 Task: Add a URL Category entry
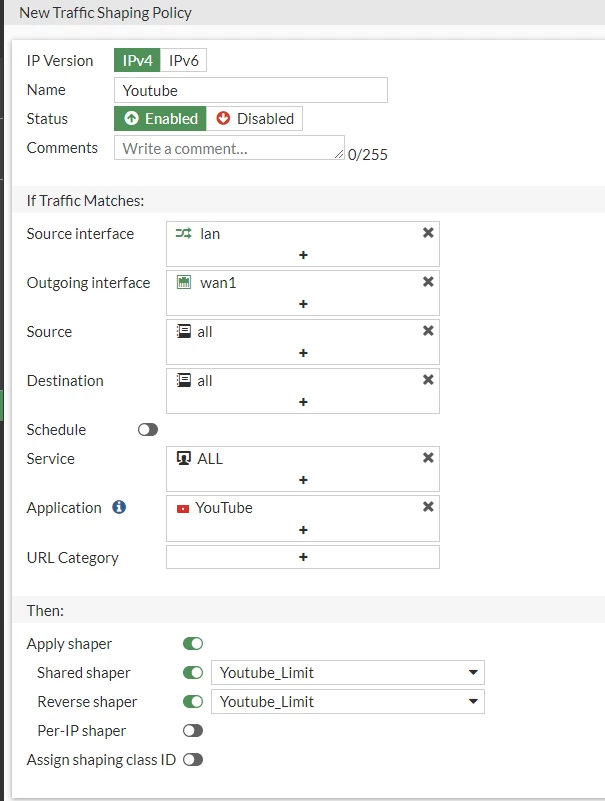pos(302,557)
